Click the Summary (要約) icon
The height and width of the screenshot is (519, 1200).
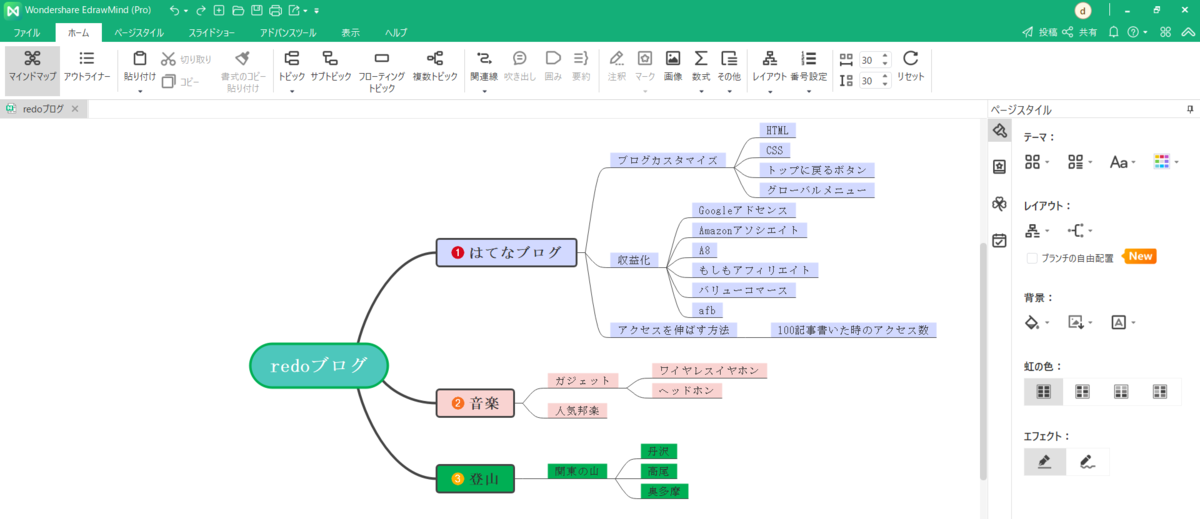pyautogui.click(x=581, y=59)
